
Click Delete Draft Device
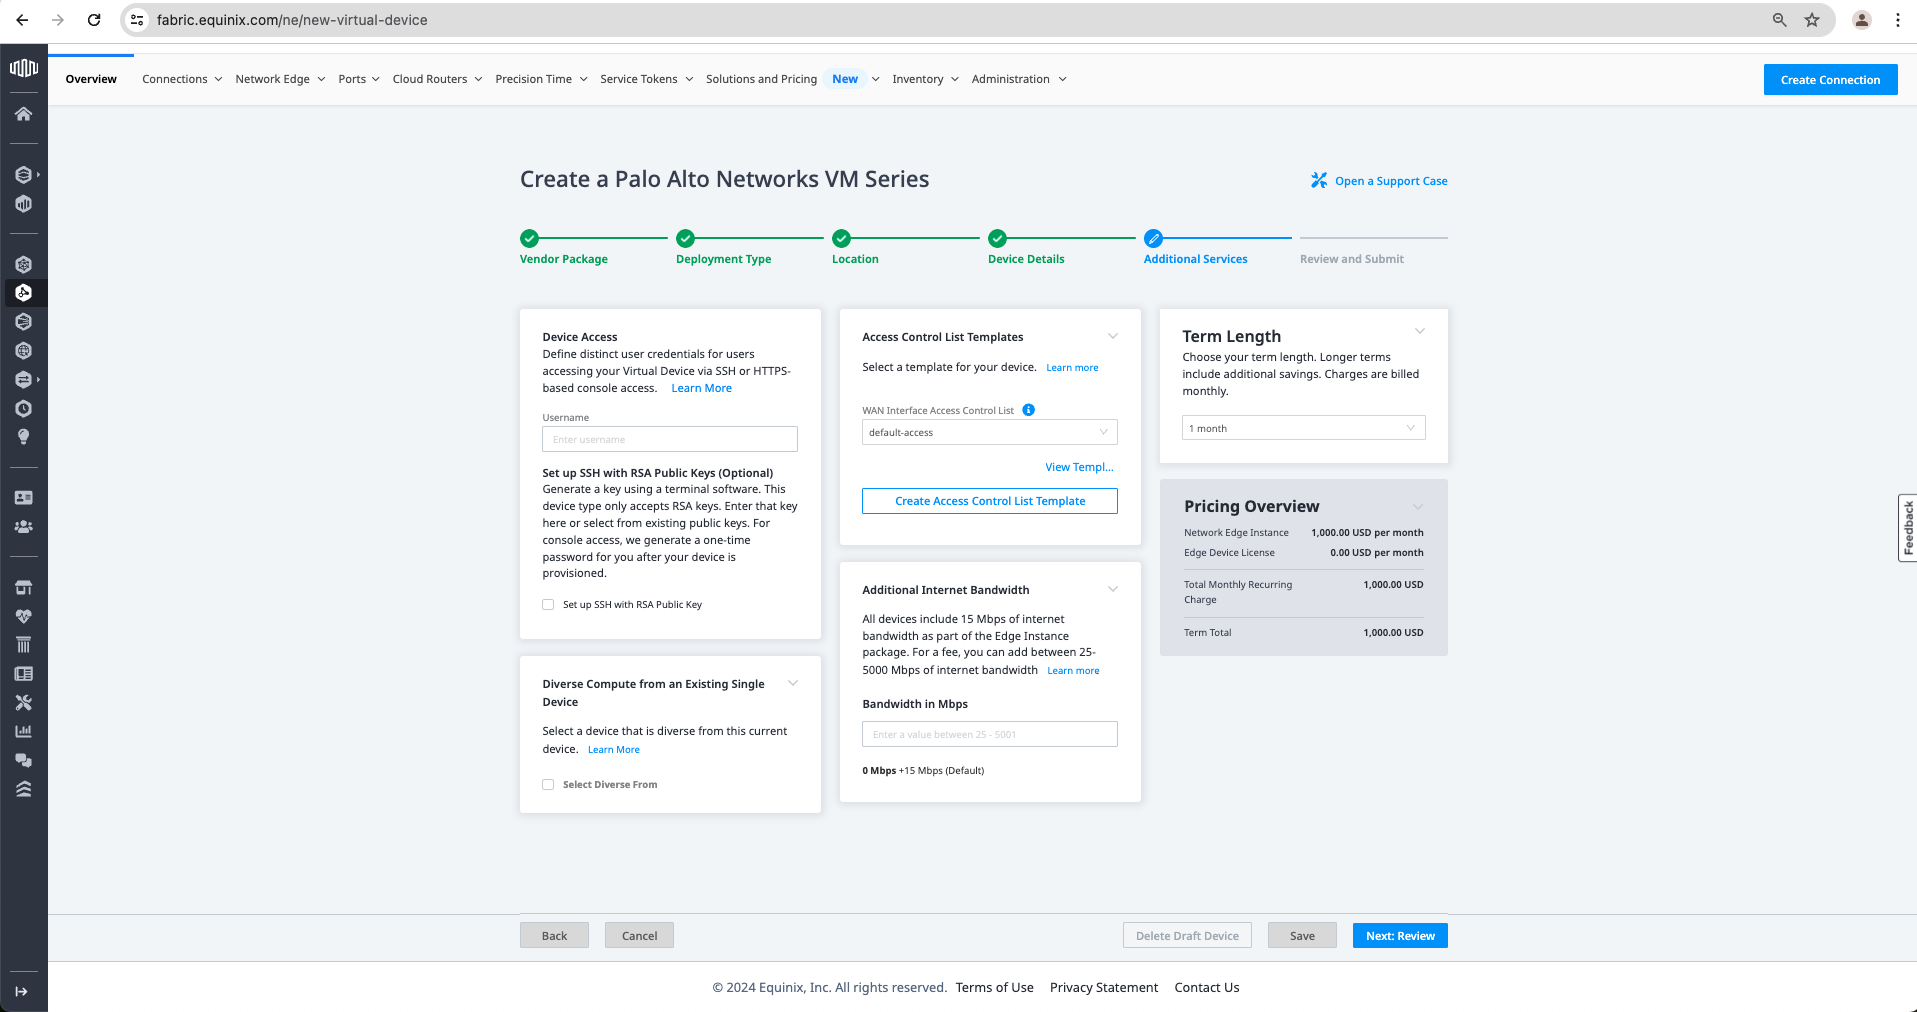(x=1187, y=936)
